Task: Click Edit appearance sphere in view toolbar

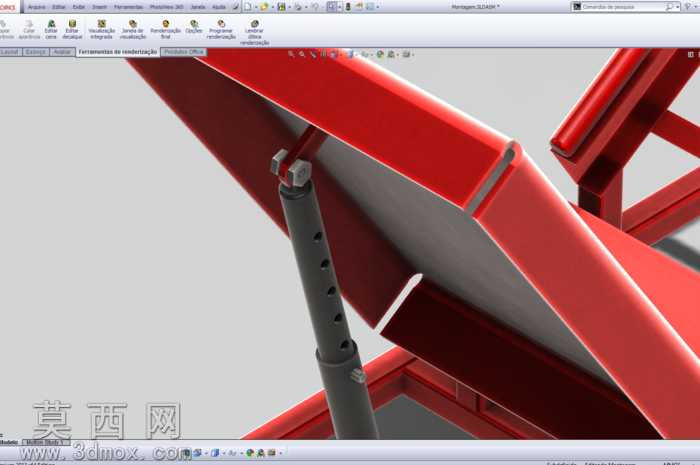Action: tap(380, 54)
